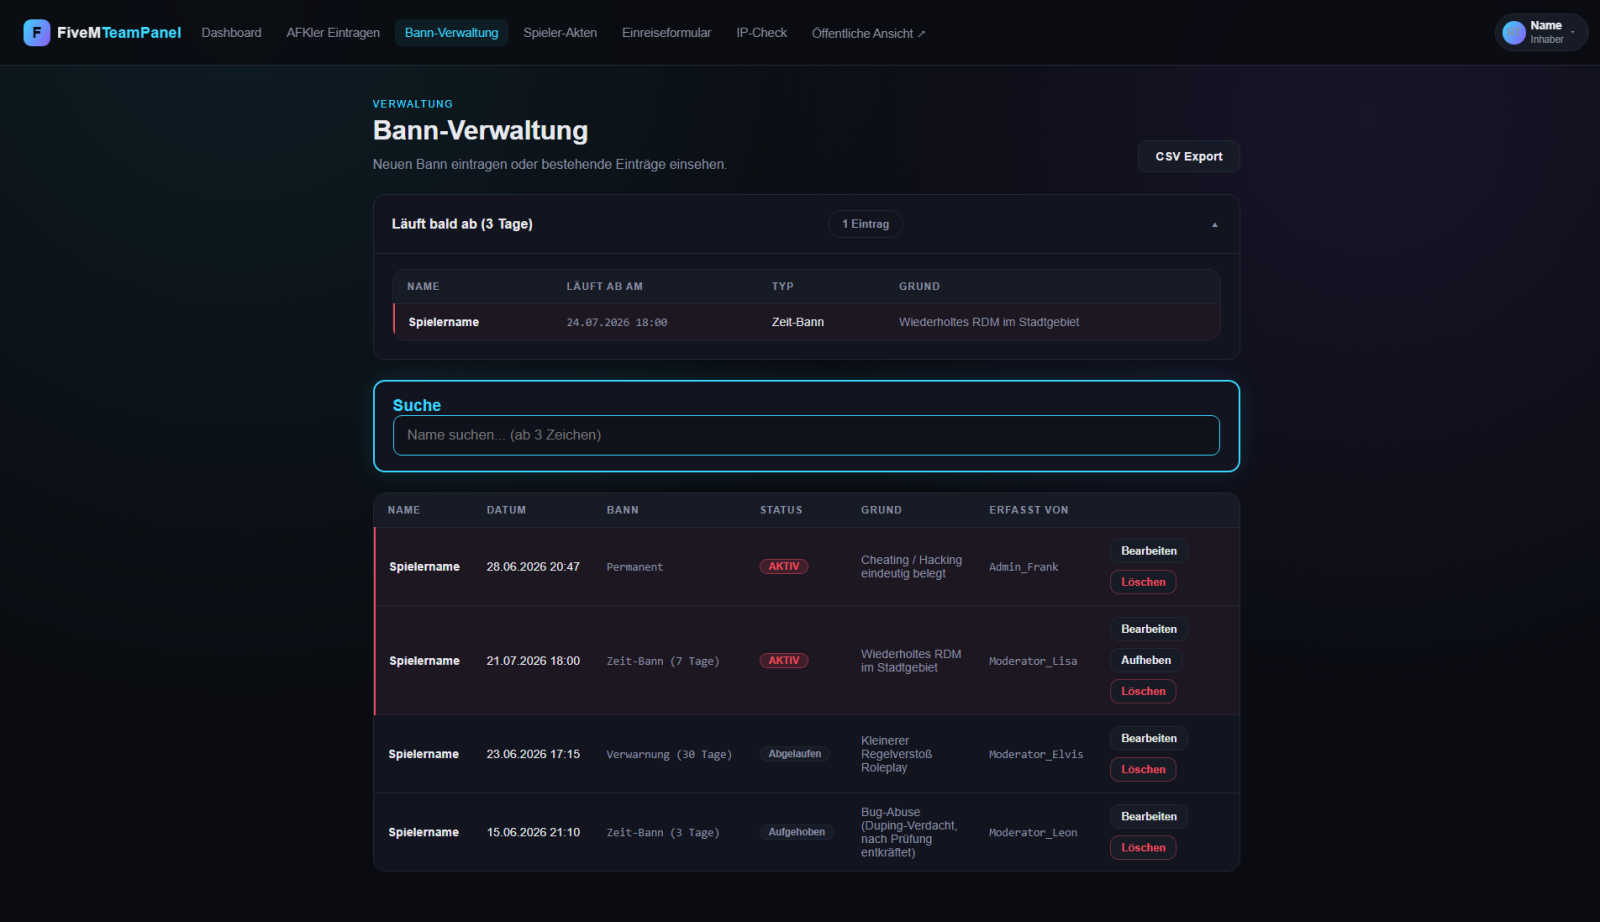Click Bearbeiten in the Moderator_Elvis row
Viewport: 1600px width, 922px height.
(1149, 738)
